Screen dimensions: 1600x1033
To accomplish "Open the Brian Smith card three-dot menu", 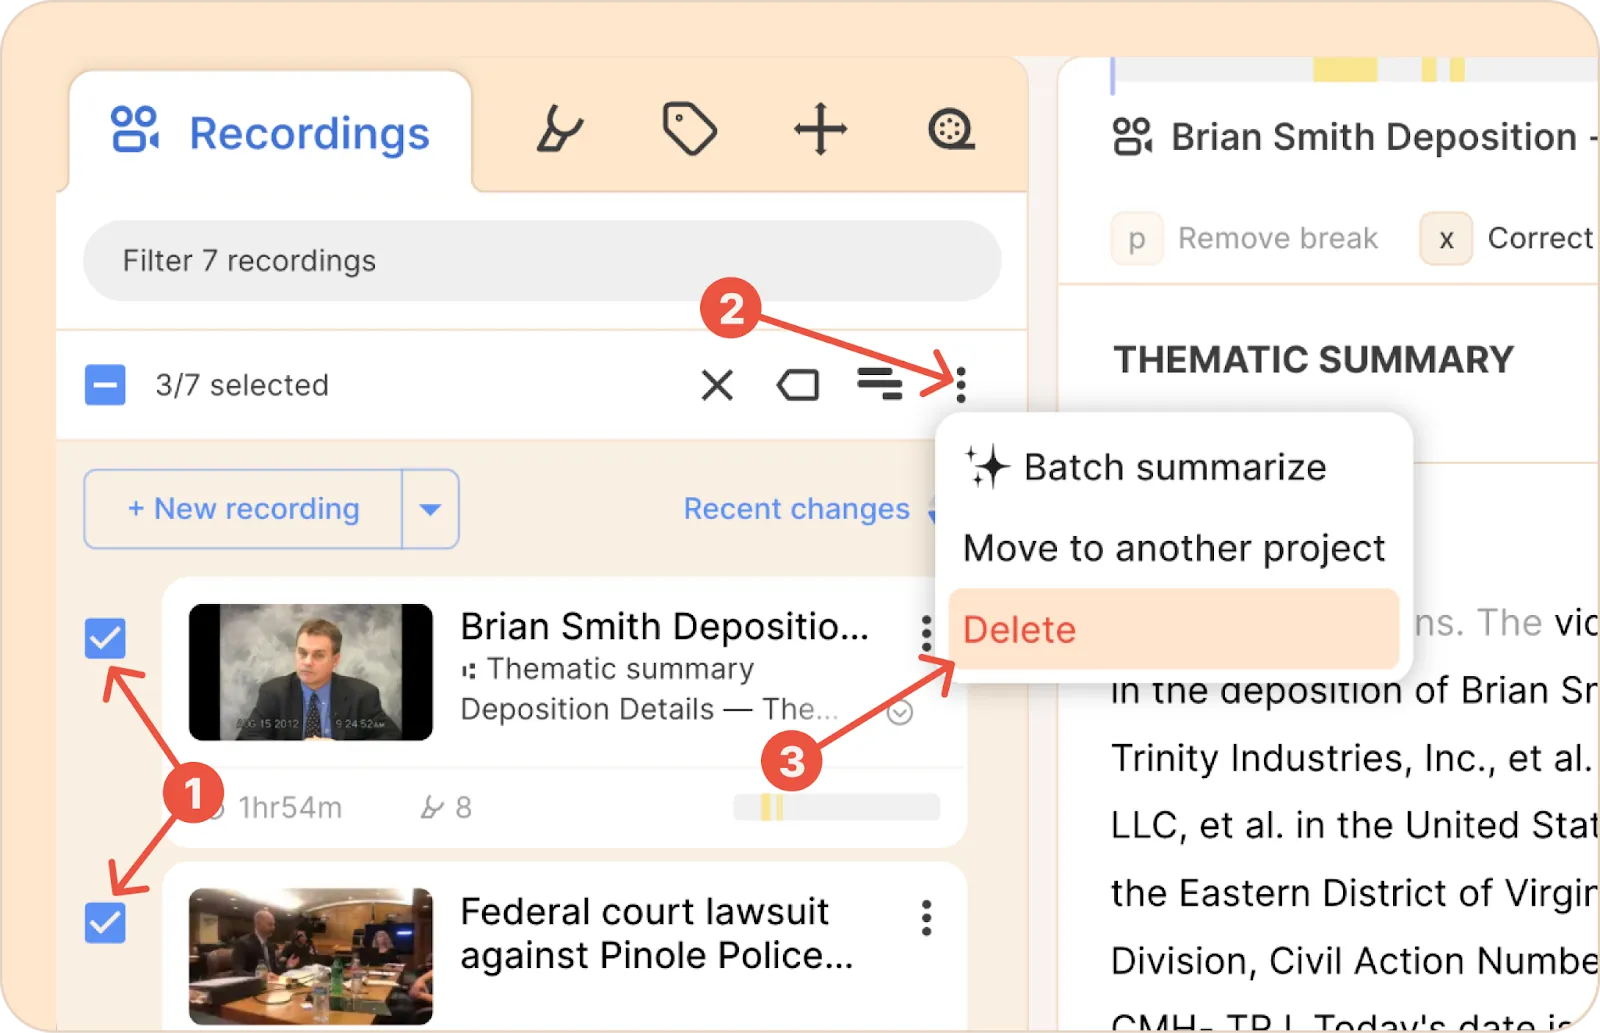I will [x=927, y=632].
